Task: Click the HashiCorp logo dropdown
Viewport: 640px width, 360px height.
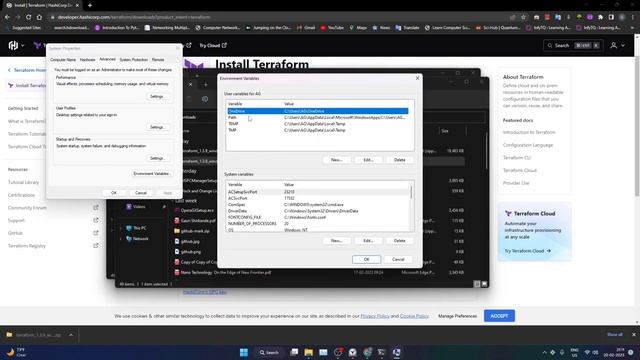Action: 16,45
